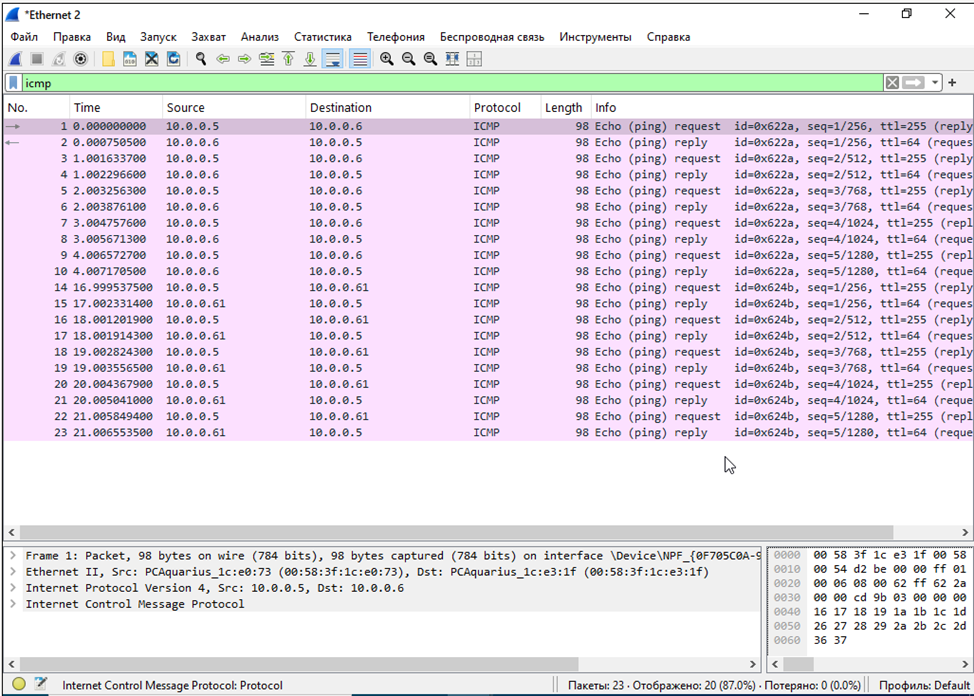Open the Беспроводная связь menu
Viewport: 974px width, 696px height.
(492, 37)
